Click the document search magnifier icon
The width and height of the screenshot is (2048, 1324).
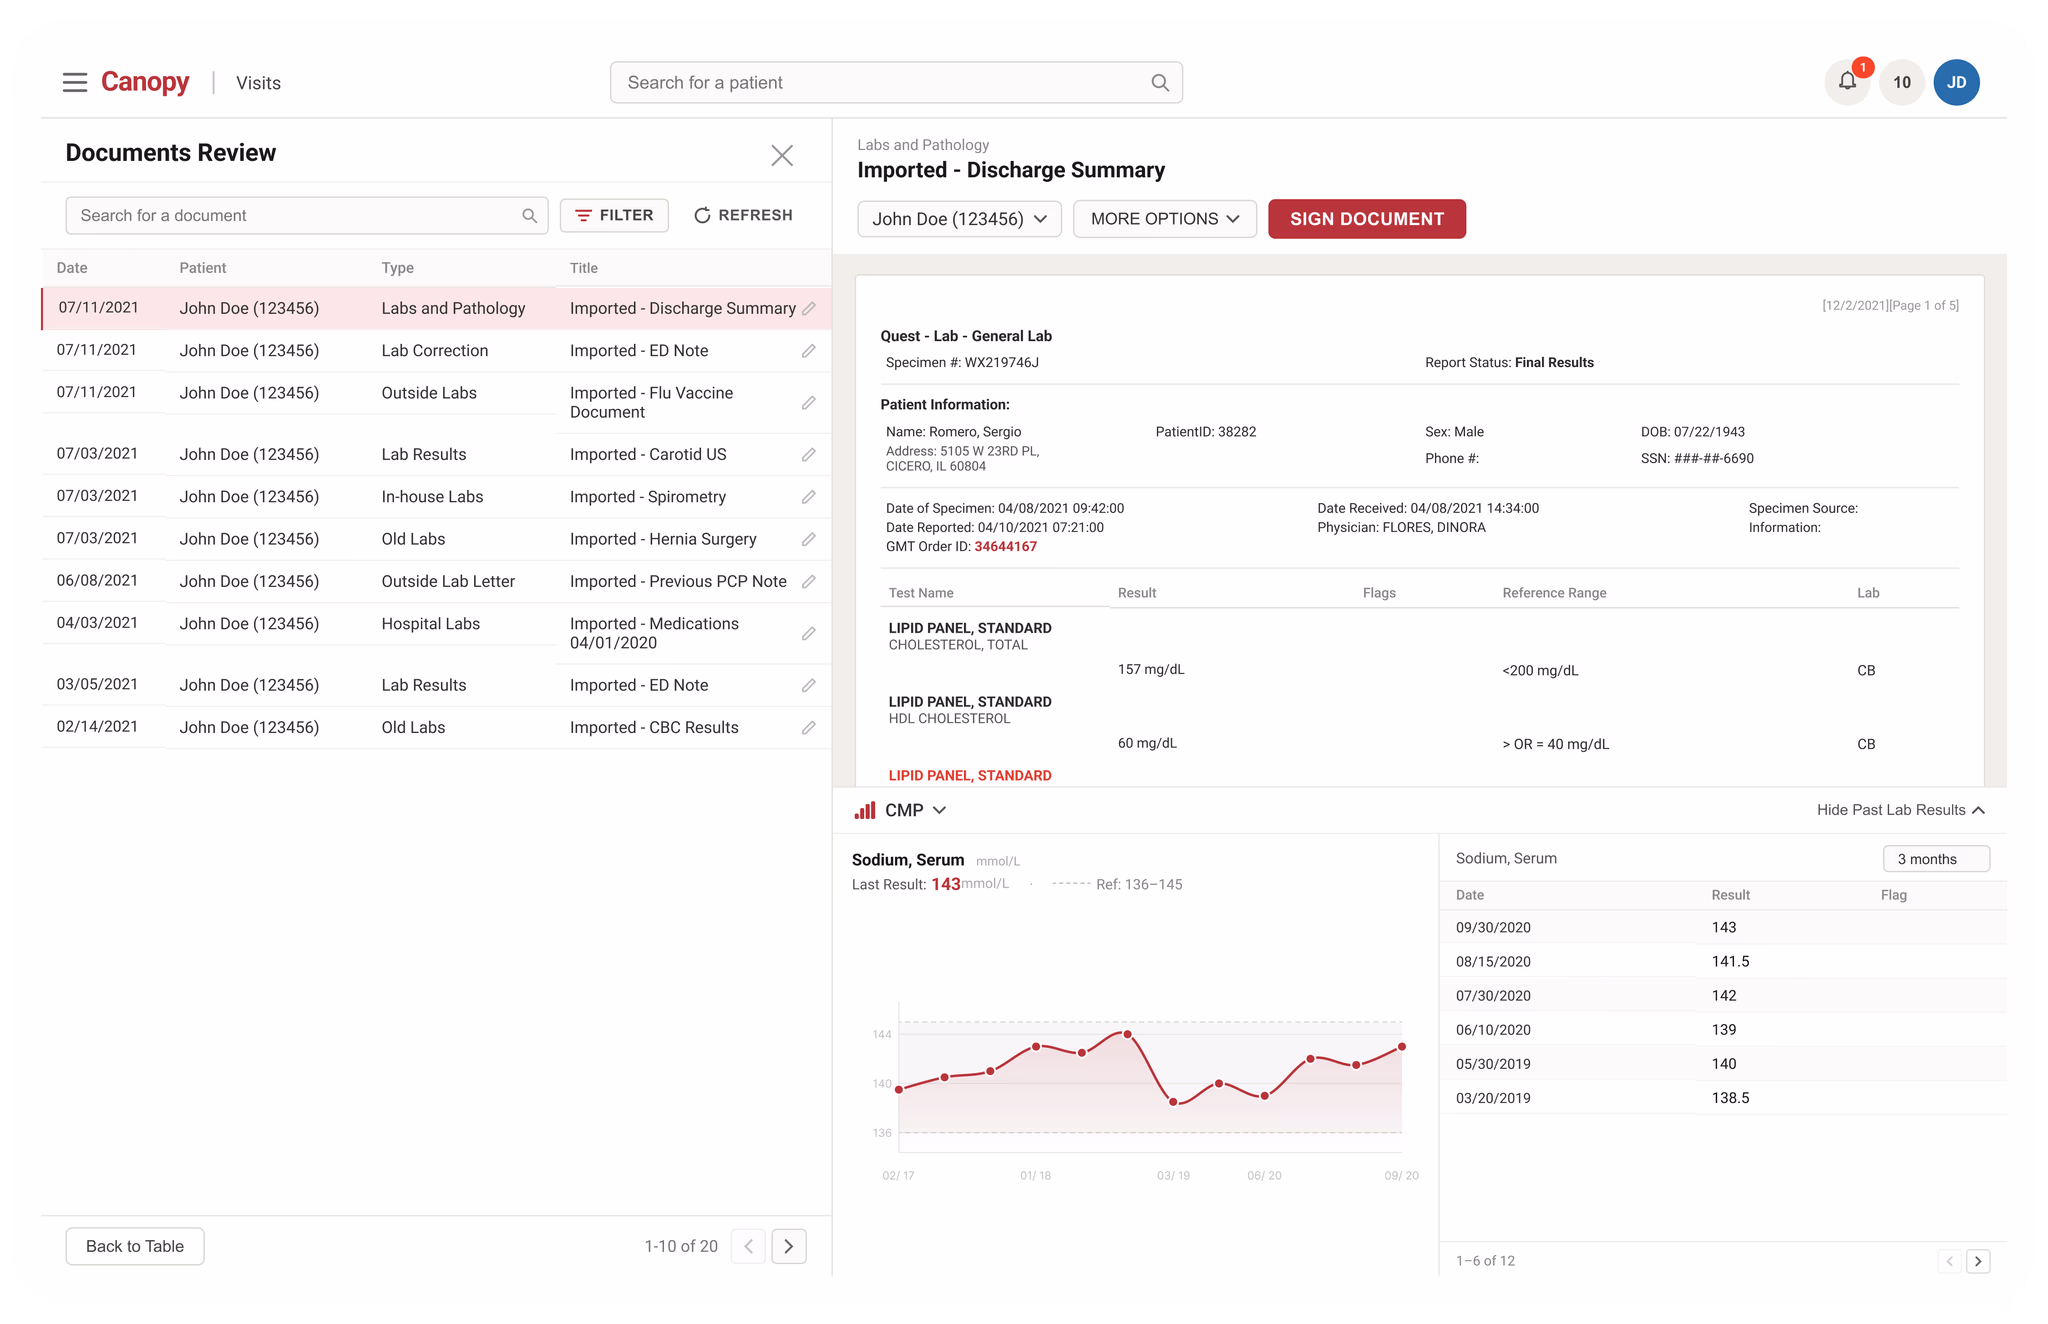(529, 216)
